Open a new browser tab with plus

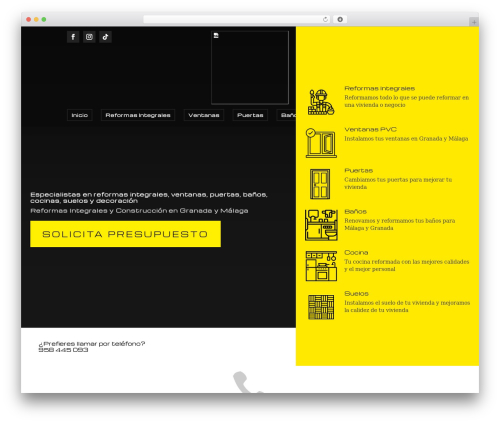pyautogui.click(x=474, y=22)
